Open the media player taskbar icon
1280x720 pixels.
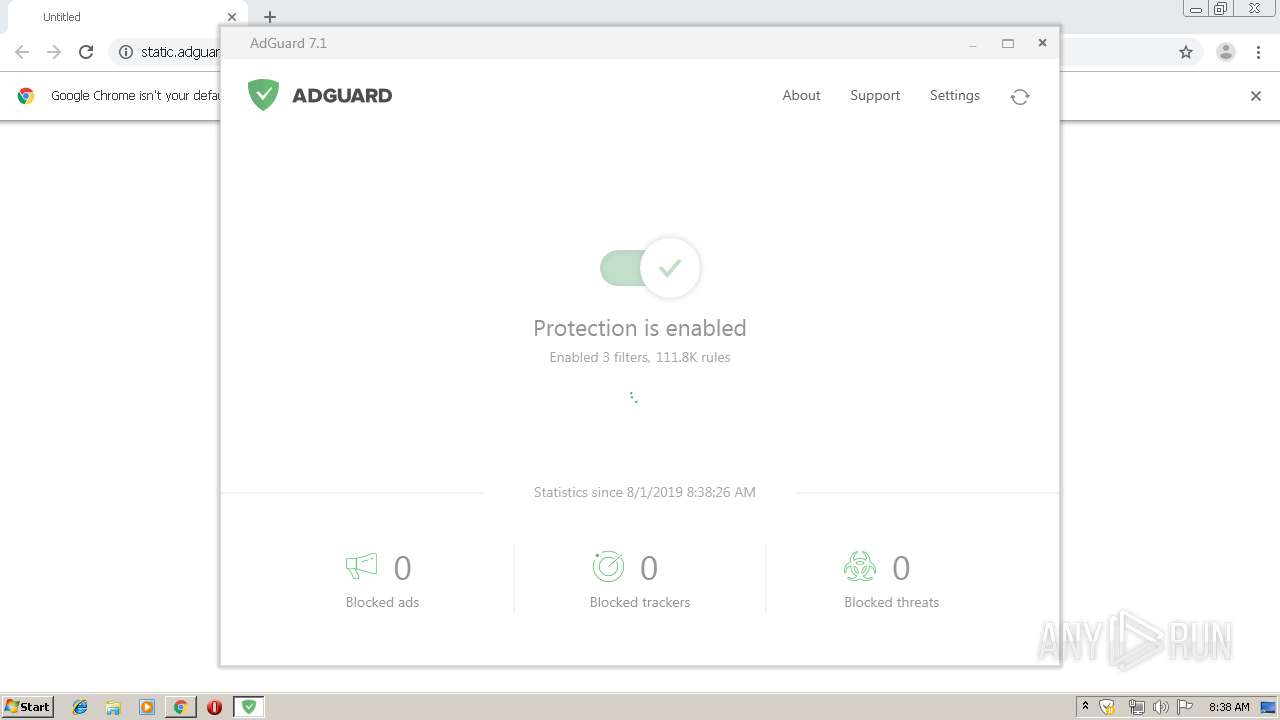coord(147,707)
